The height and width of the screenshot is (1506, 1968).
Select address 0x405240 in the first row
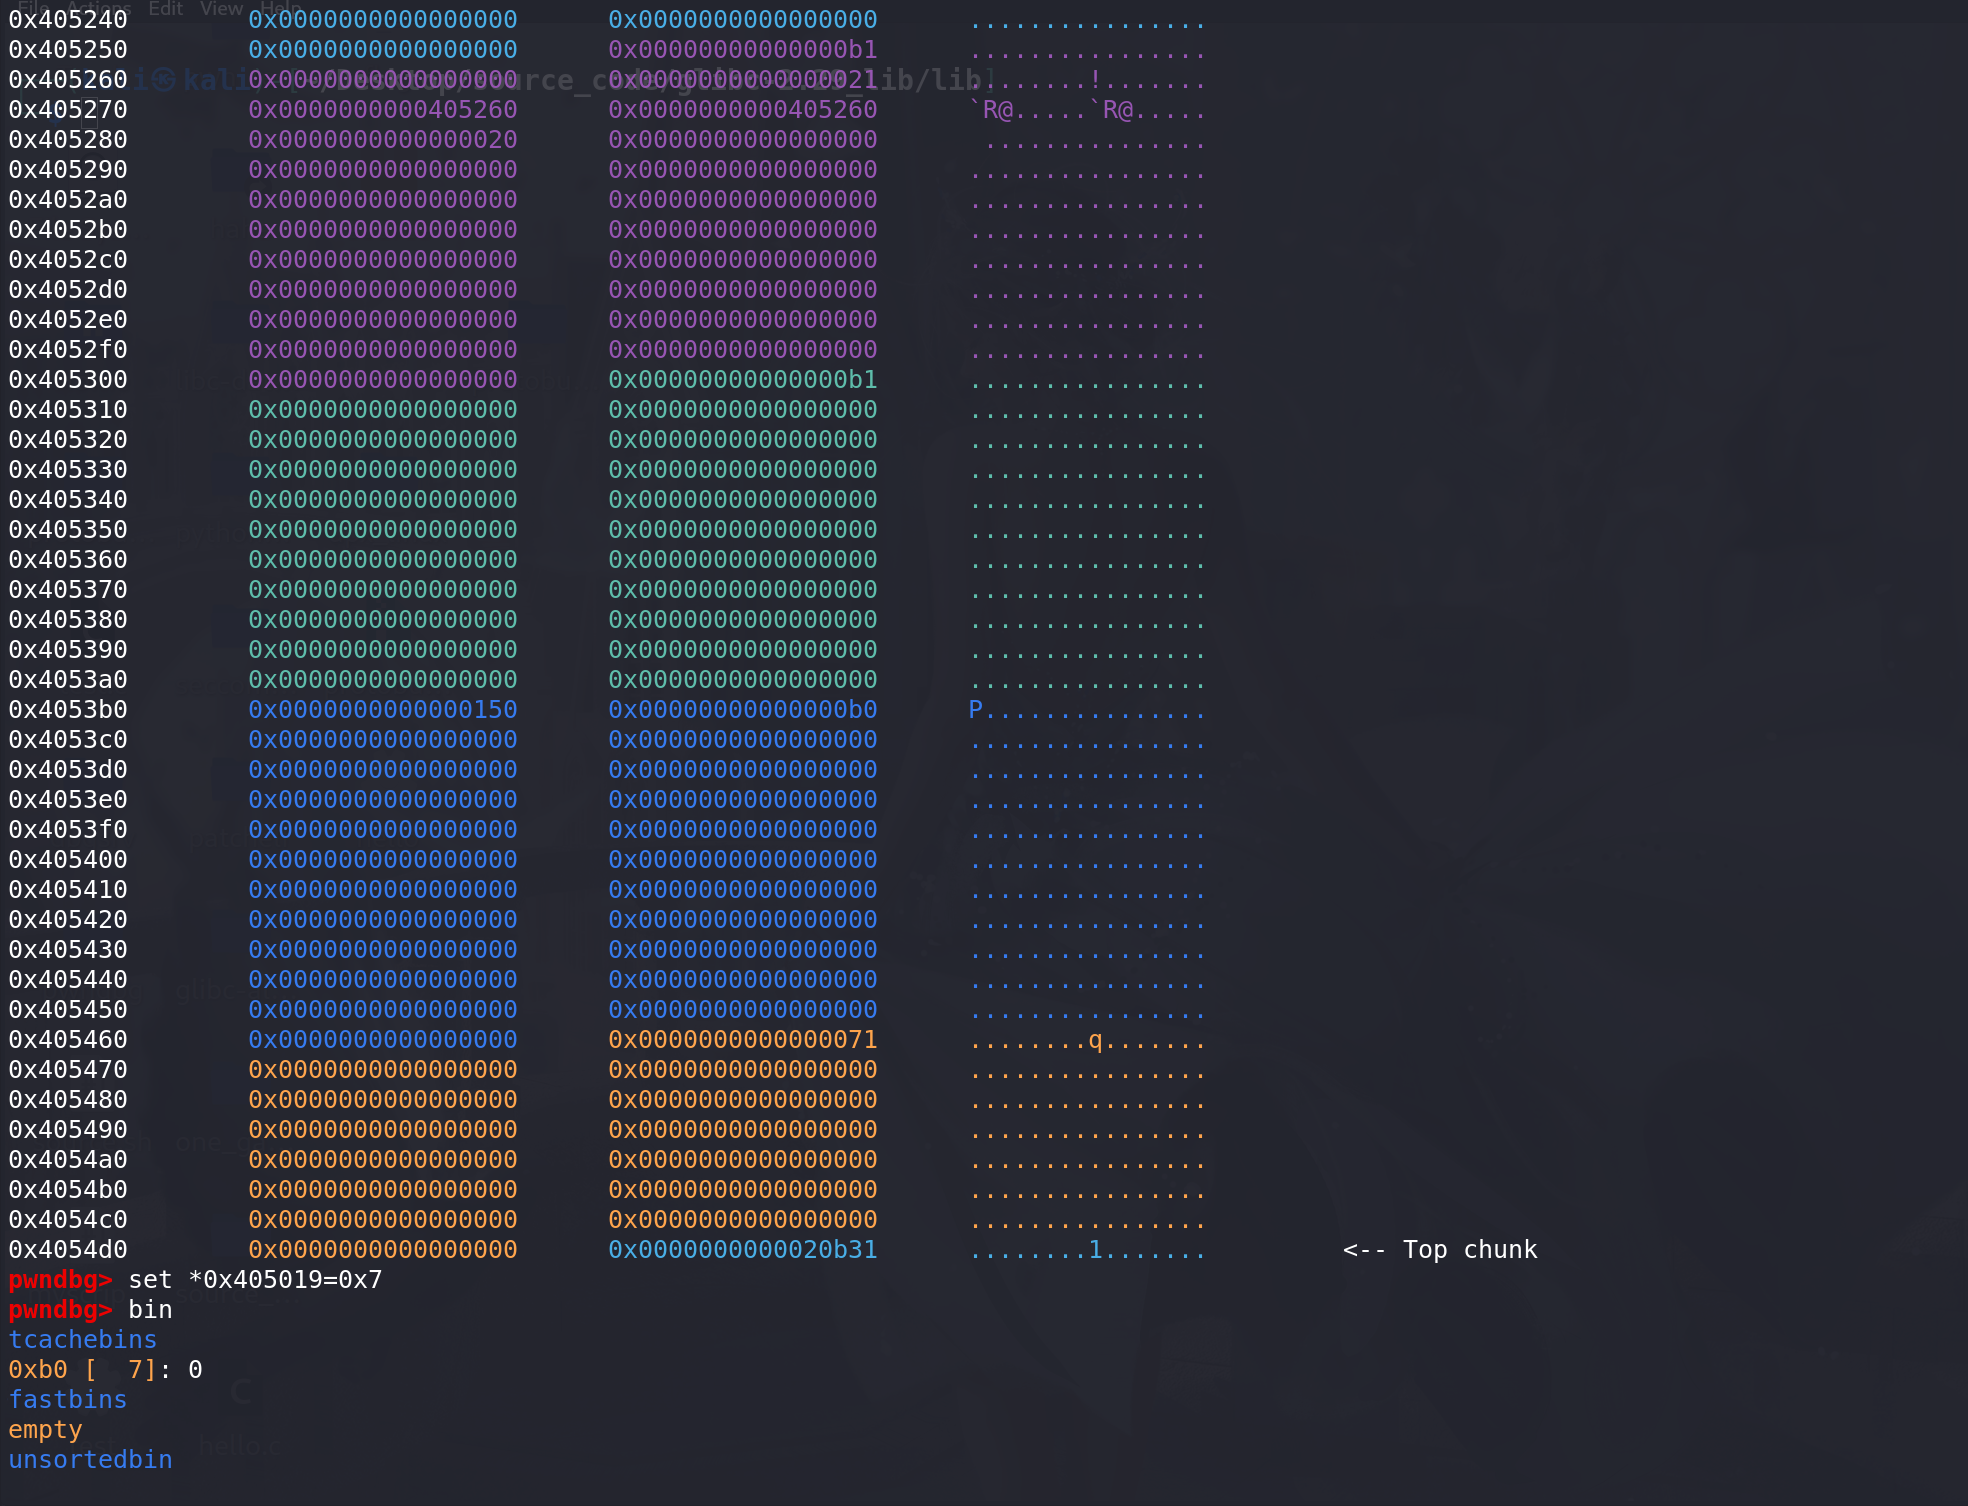(68, 19)
